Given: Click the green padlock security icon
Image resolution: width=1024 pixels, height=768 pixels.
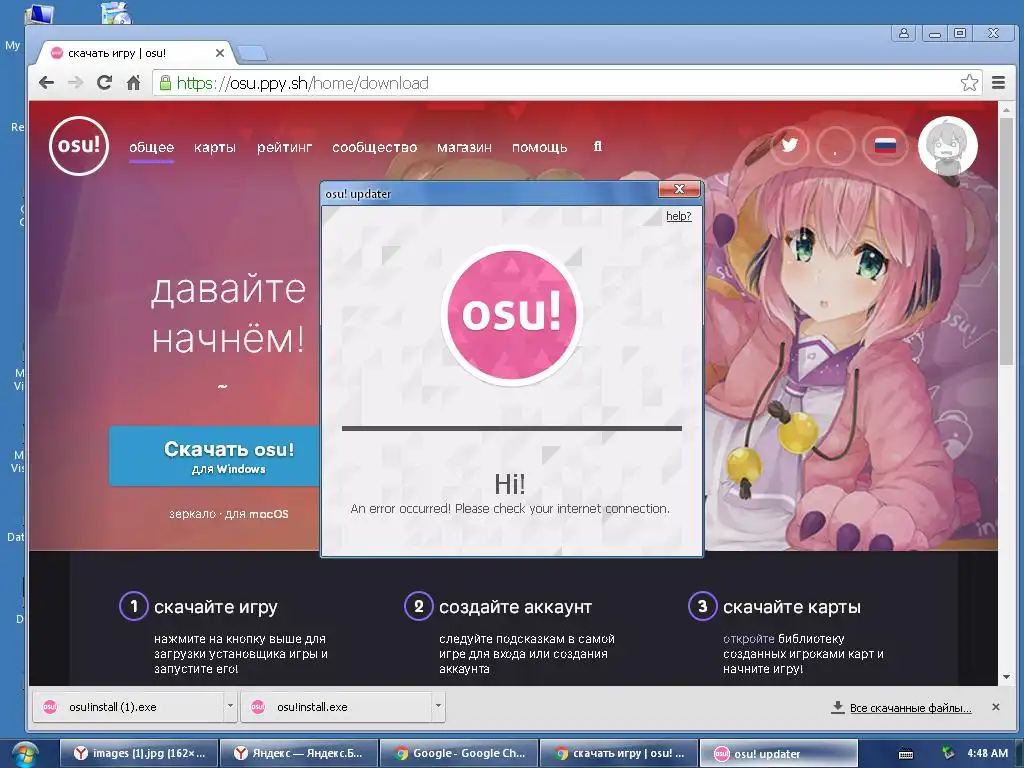Looking at the screenshot, I should pos(165,83).
